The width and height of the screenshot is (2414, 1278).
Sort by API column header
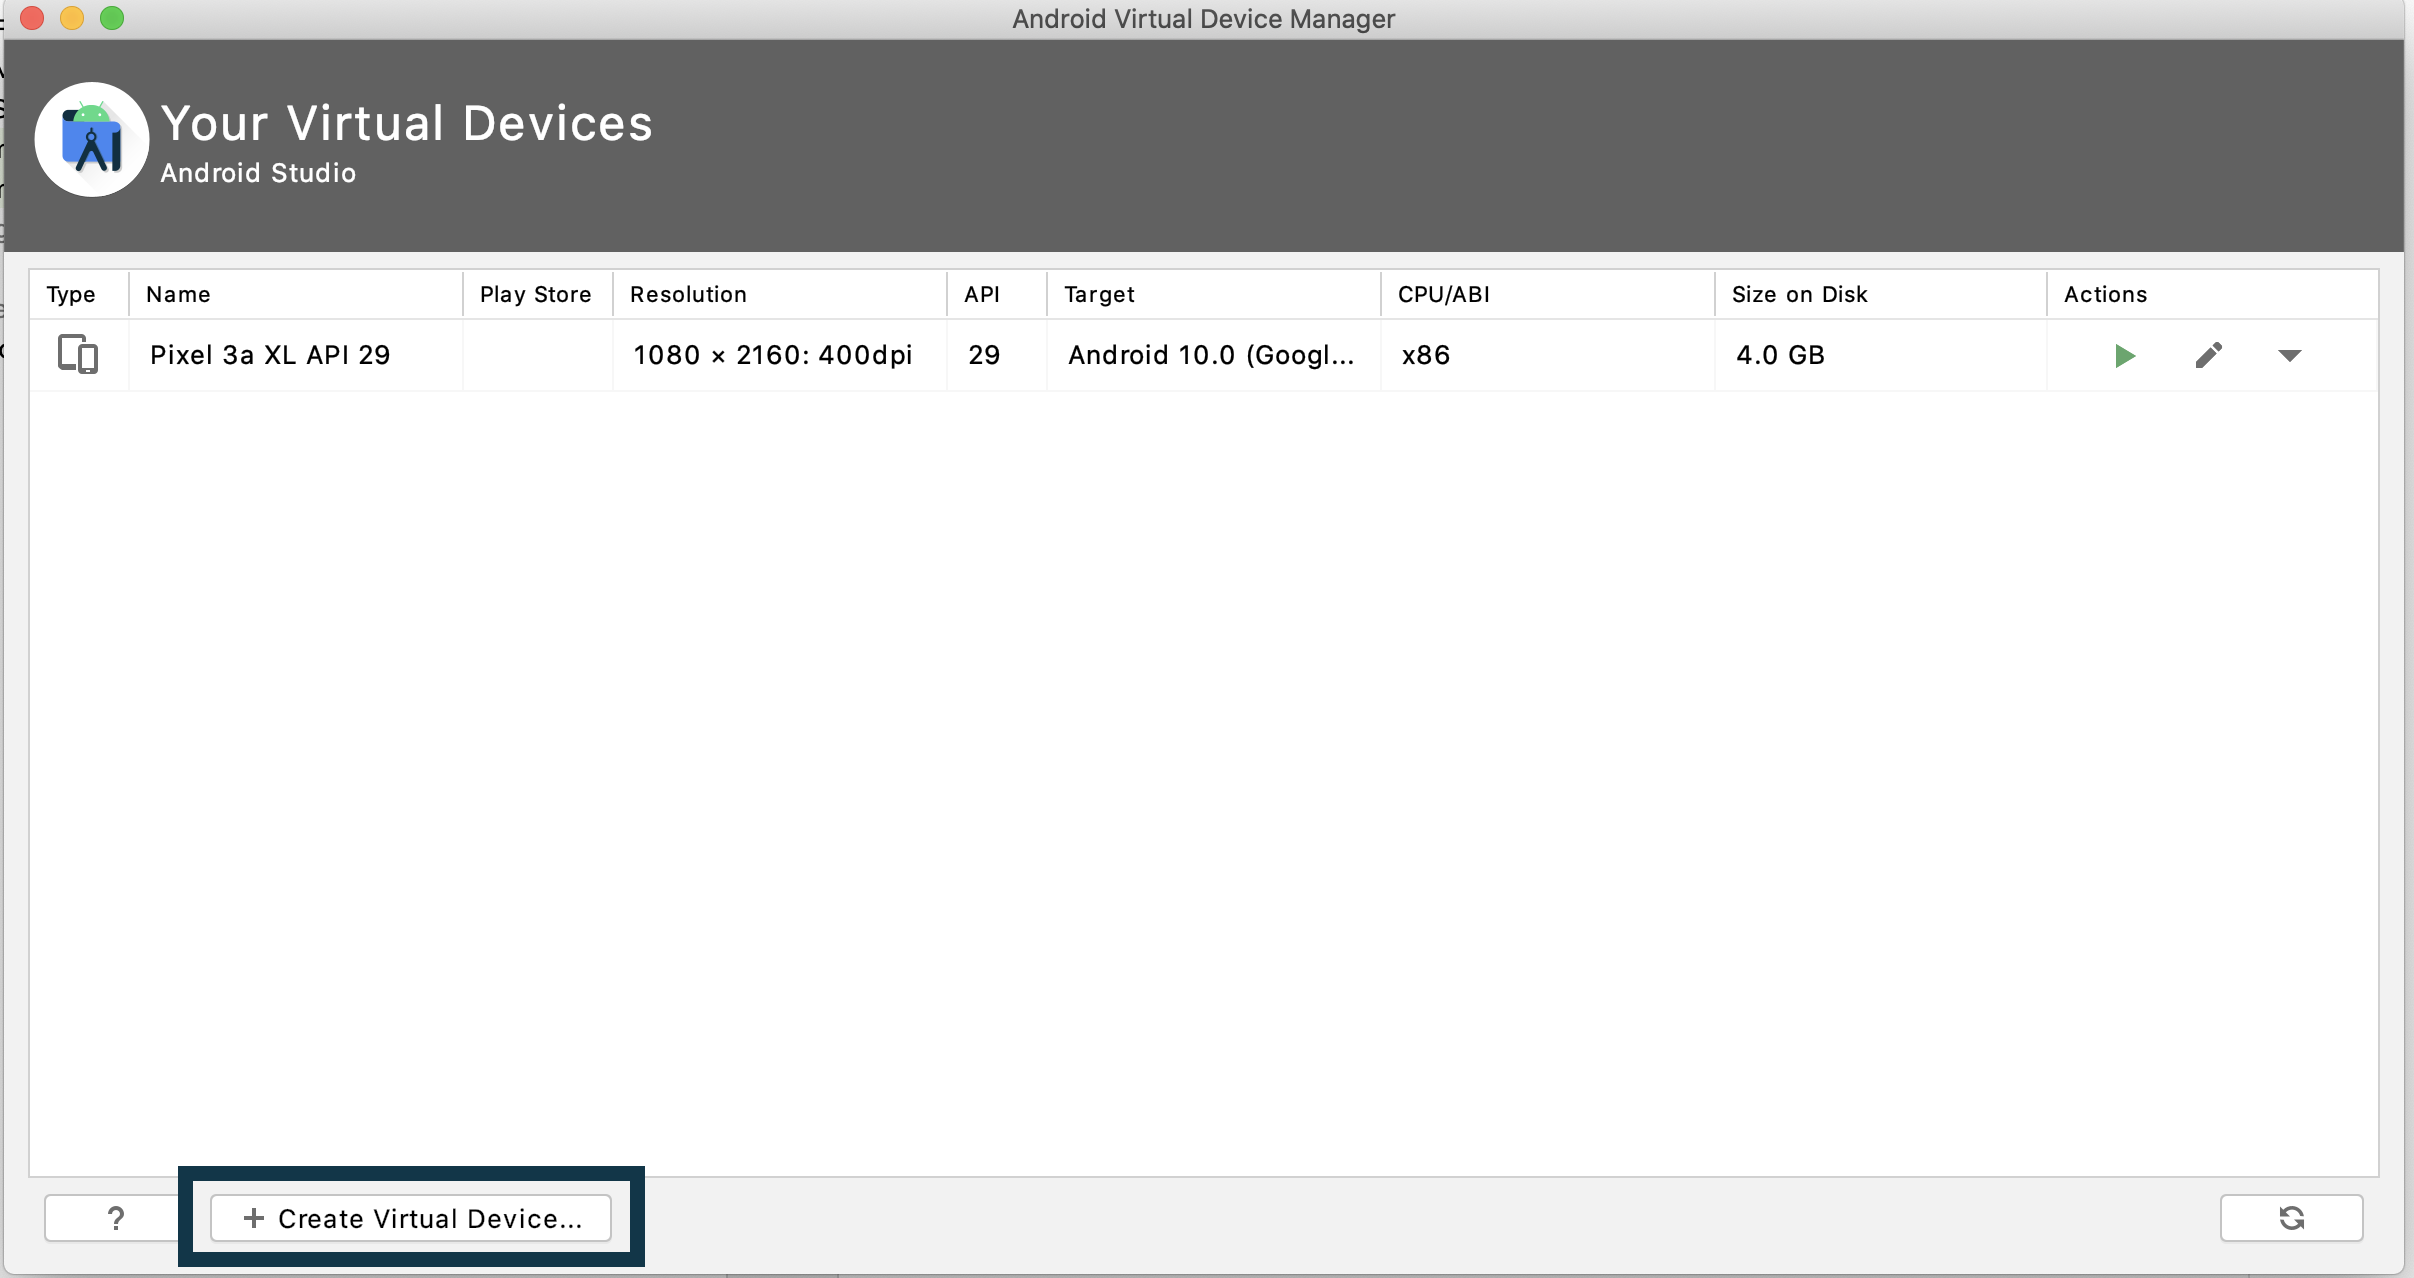coord(981,294)
